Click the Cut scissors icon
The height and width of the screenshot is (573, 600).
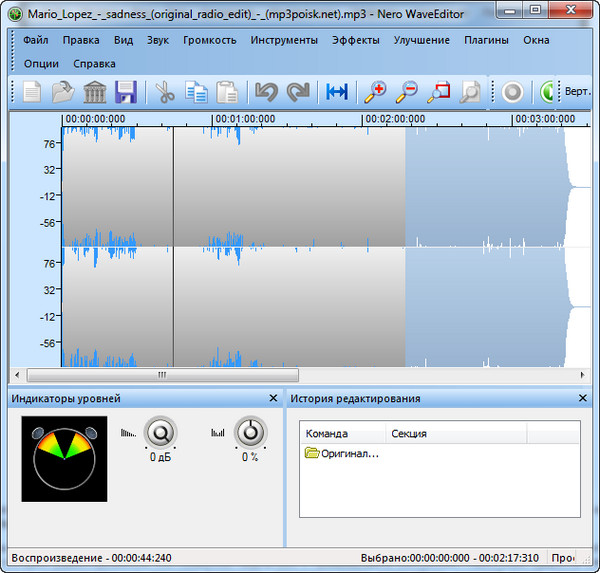165,93
